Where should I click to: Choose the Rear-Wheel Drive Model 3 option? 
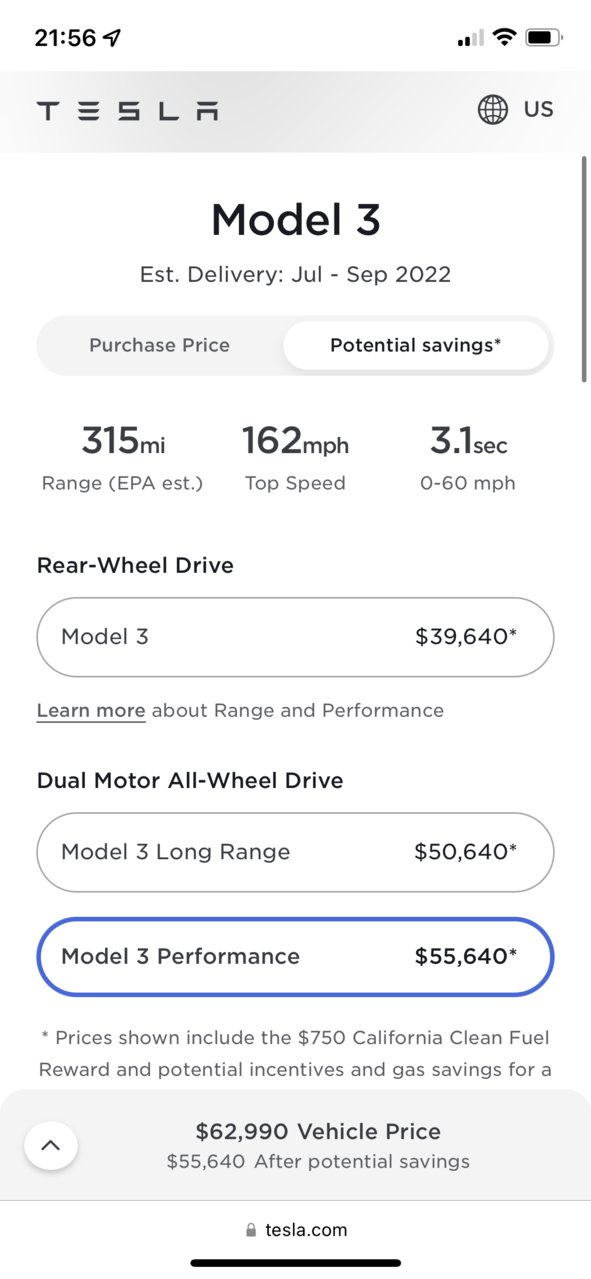(295, 637)
